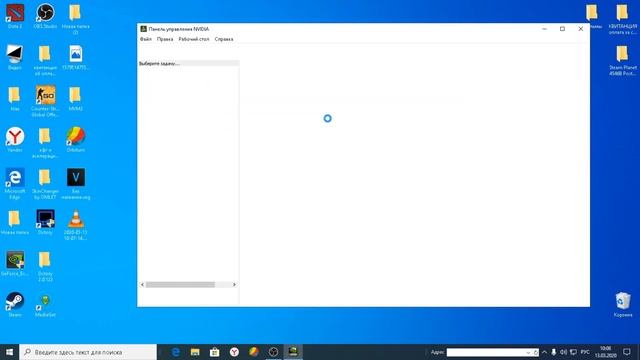Maximize the NVIDIA Control Panel window
The image size is (640, 360).
562,29
